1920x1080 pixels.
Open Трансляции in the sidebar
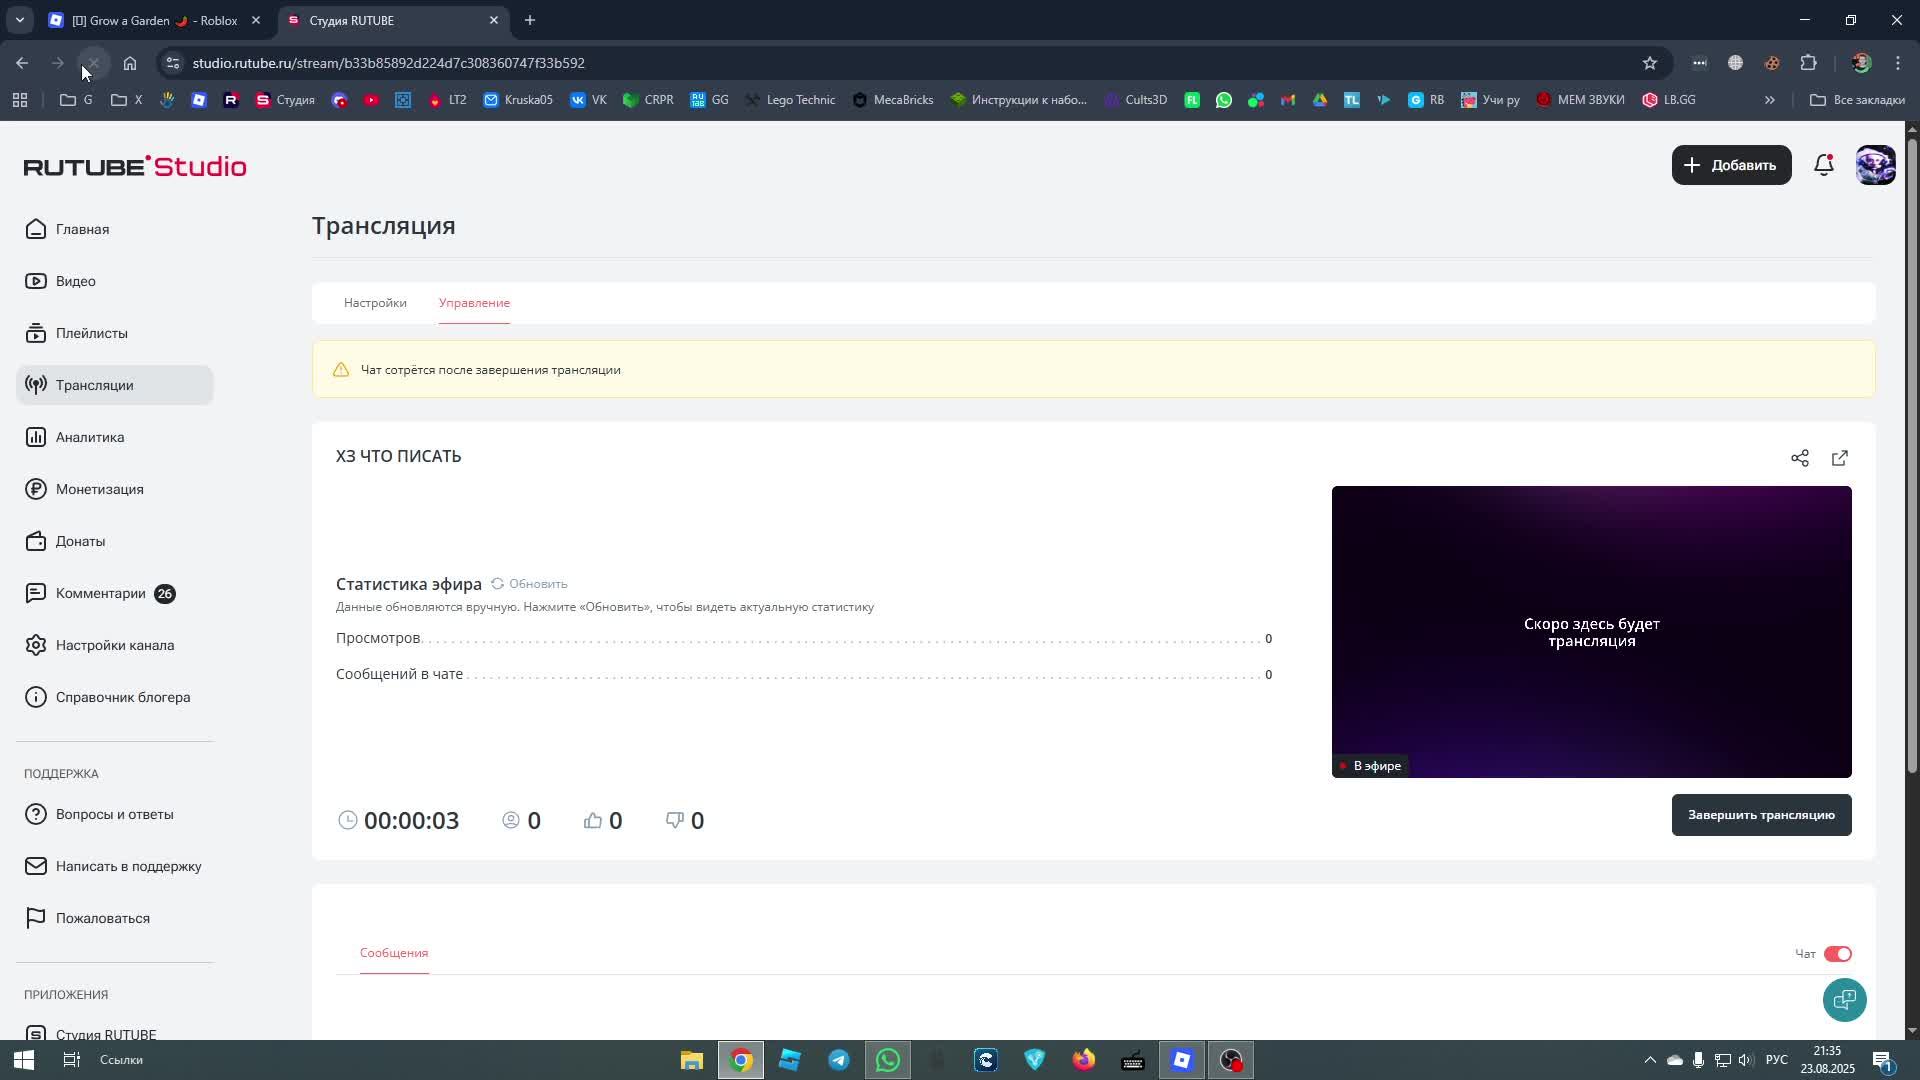[115, 385]
